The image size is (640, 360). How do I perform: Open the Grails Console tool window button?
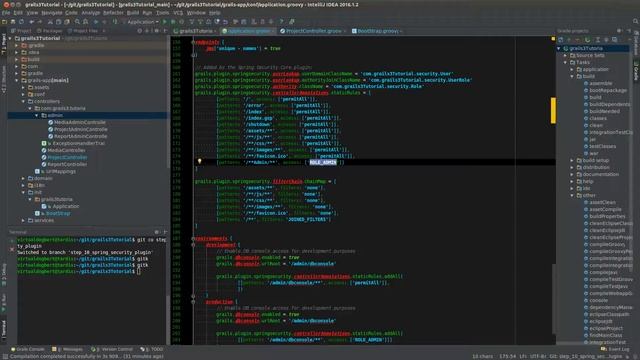(x=28, y=349)
